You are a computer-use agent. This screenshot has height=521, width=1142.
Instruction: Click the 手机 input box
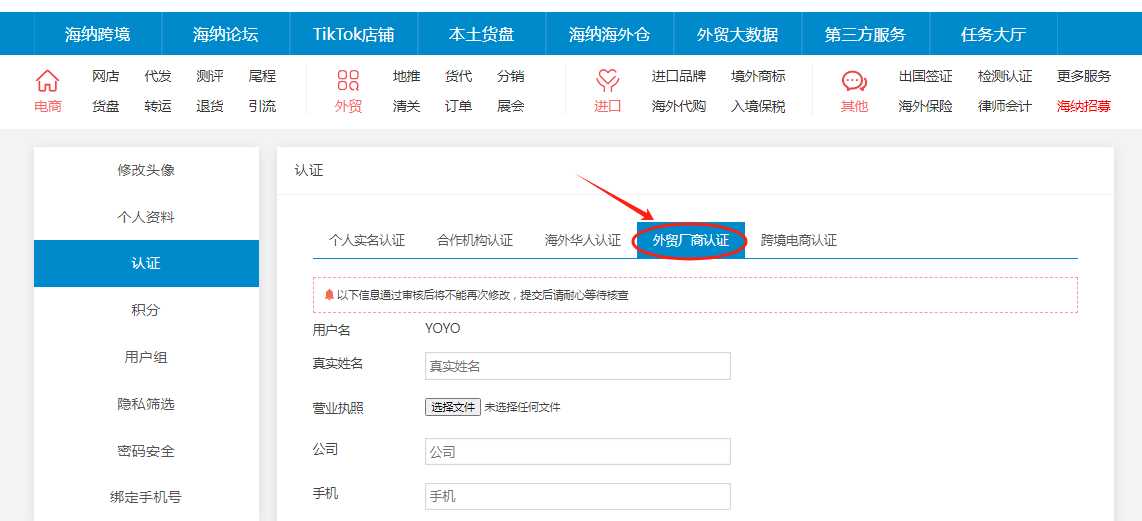tap(577, 496)
